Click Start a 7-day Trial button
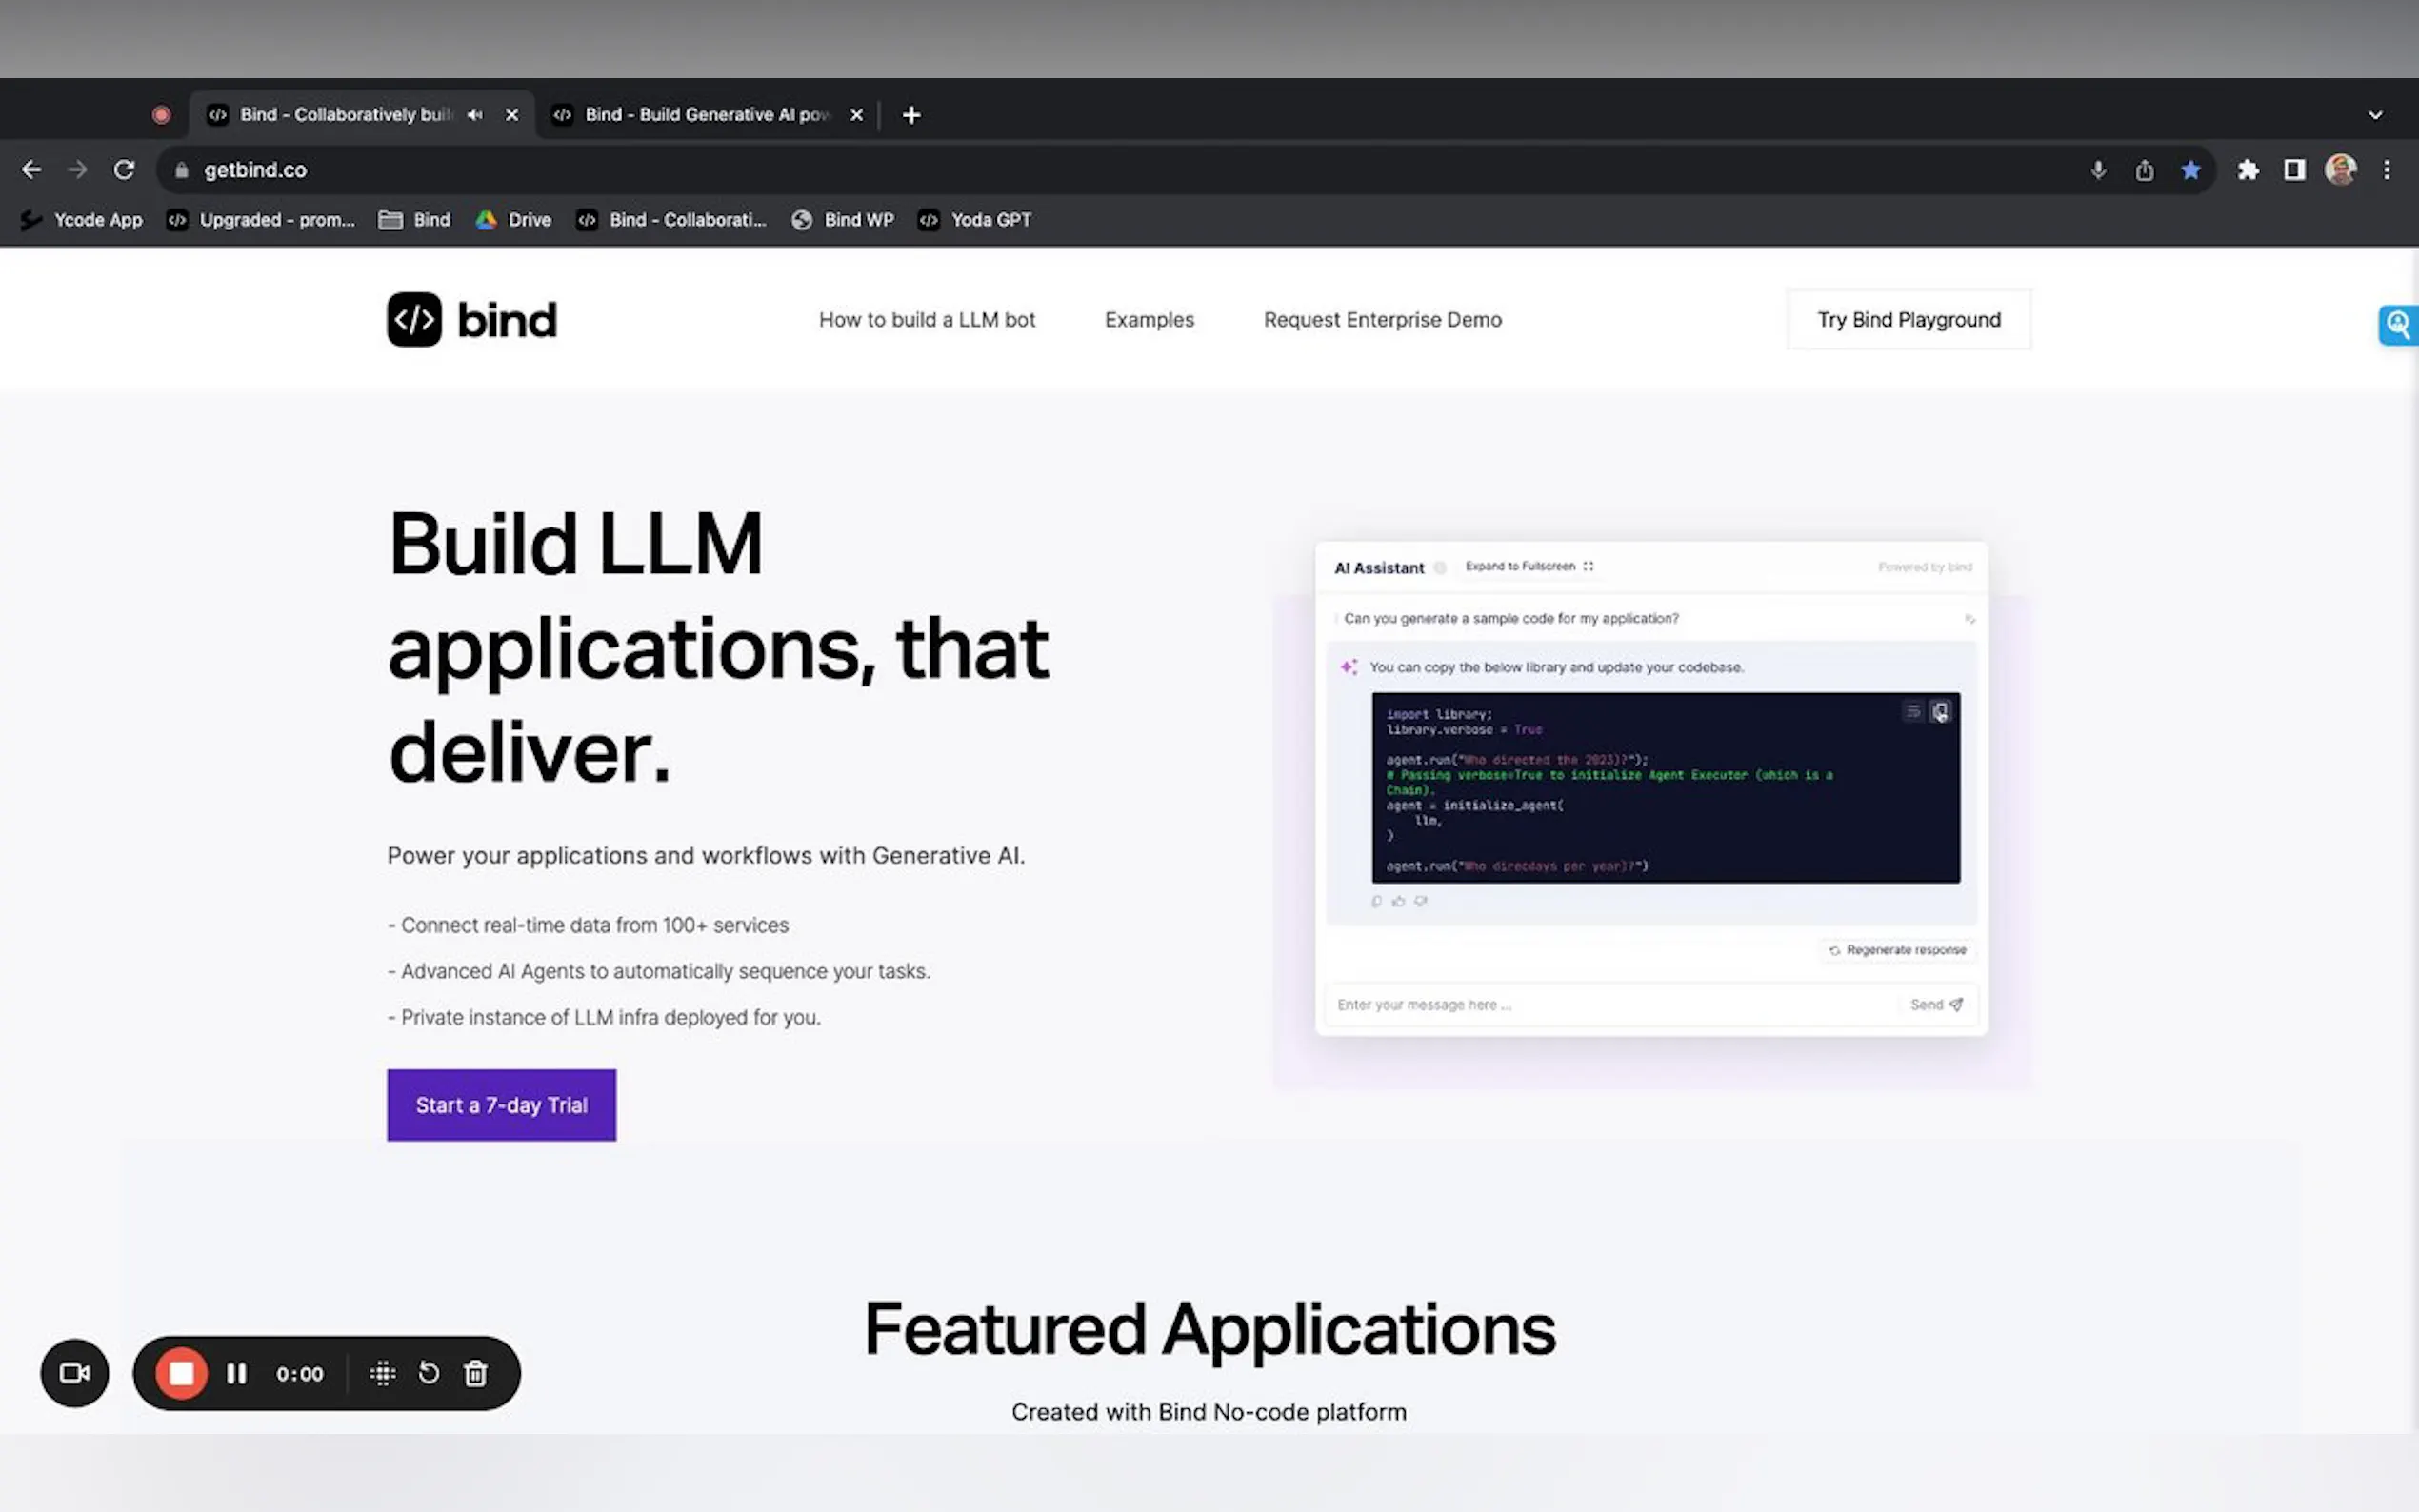The width and height of the screenshot is (2419, 1512). click(501, 1105)
